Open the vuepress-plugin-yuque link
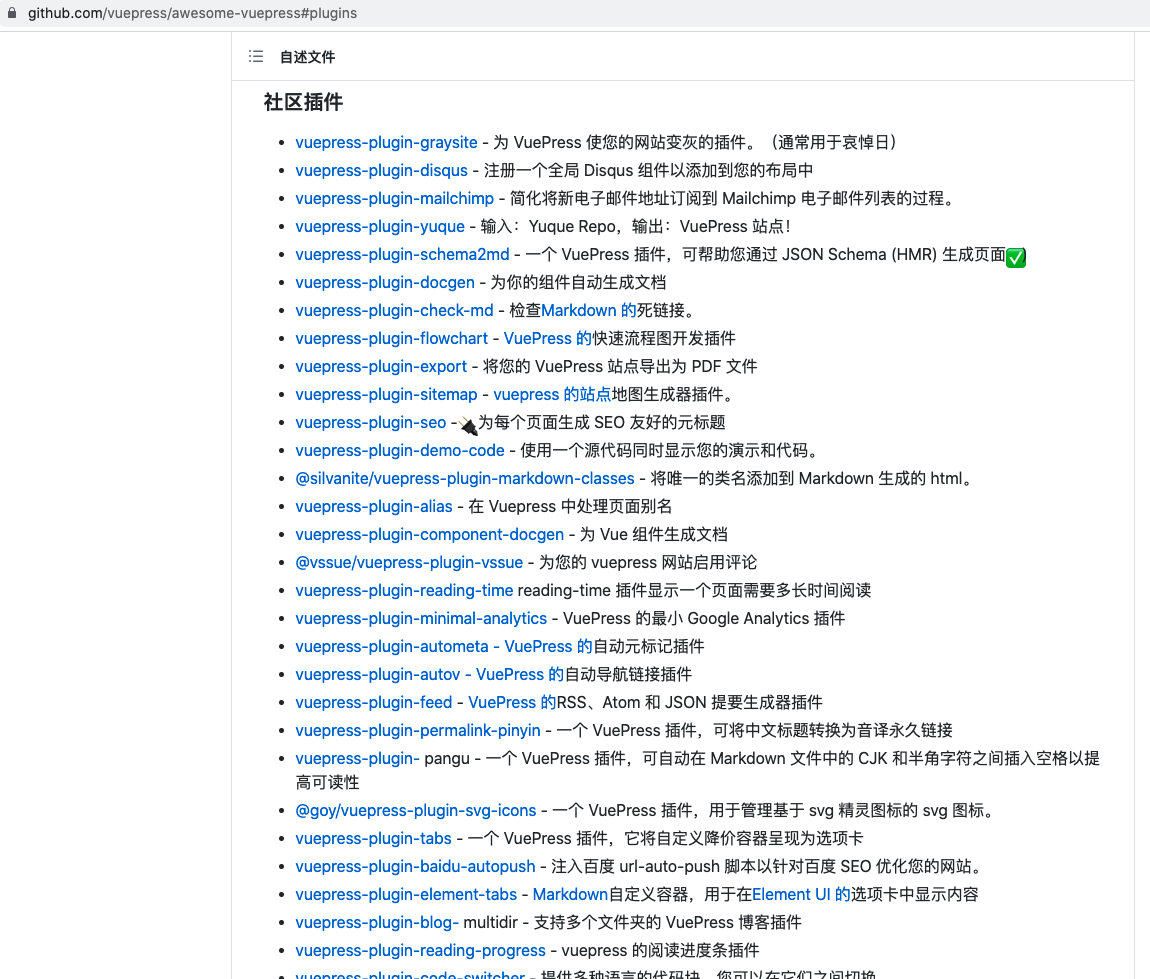This screenshot has height=979, width=1150. pos(380,226)
